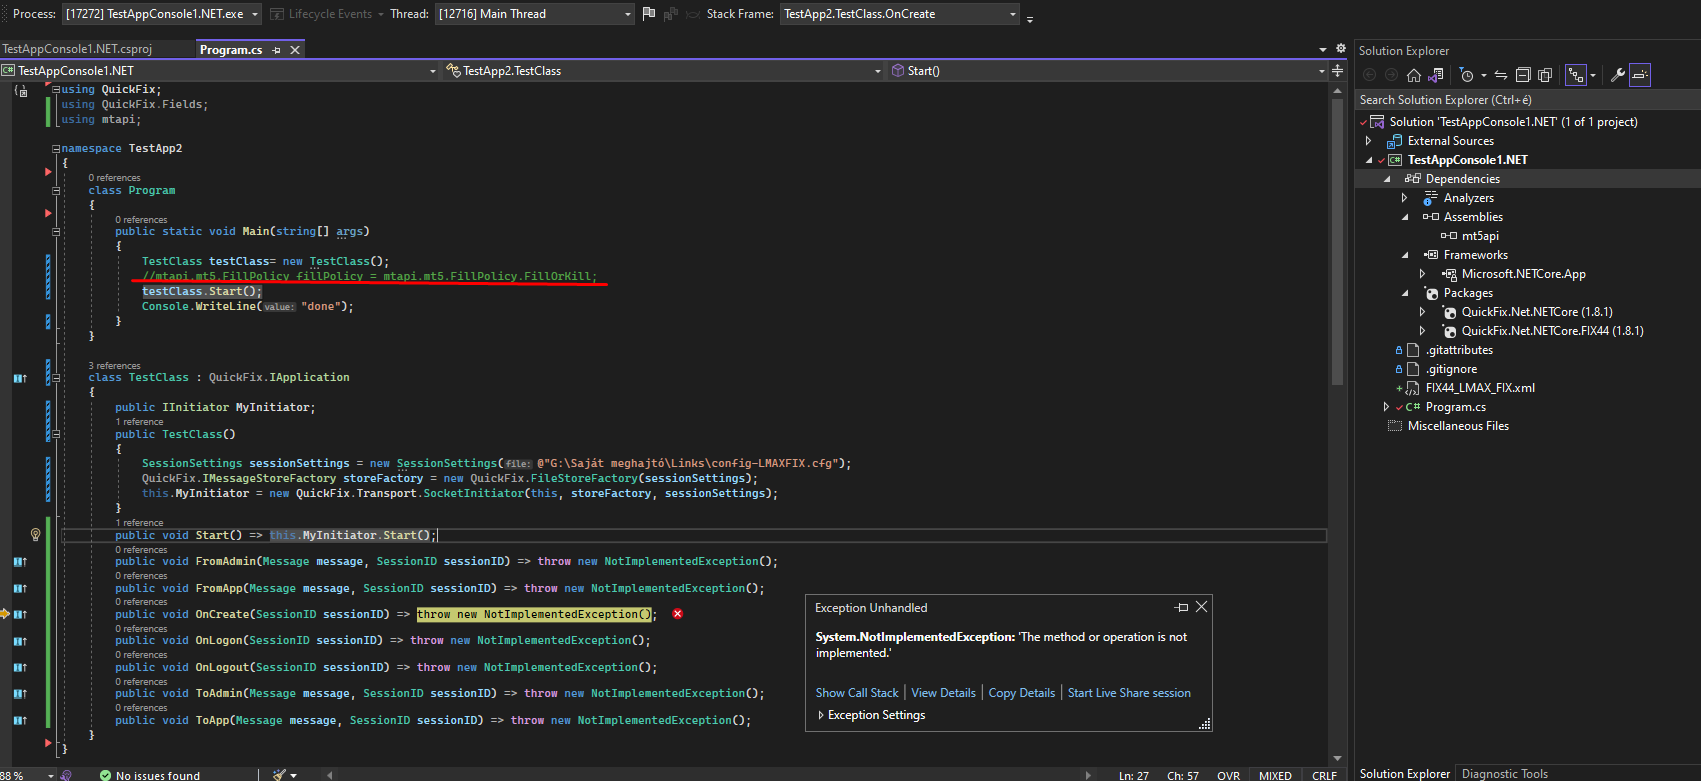Viewport: 1701px width, 781px height.
Task: Click the IntelliCode health indicator icon
Action: (66, 775)
